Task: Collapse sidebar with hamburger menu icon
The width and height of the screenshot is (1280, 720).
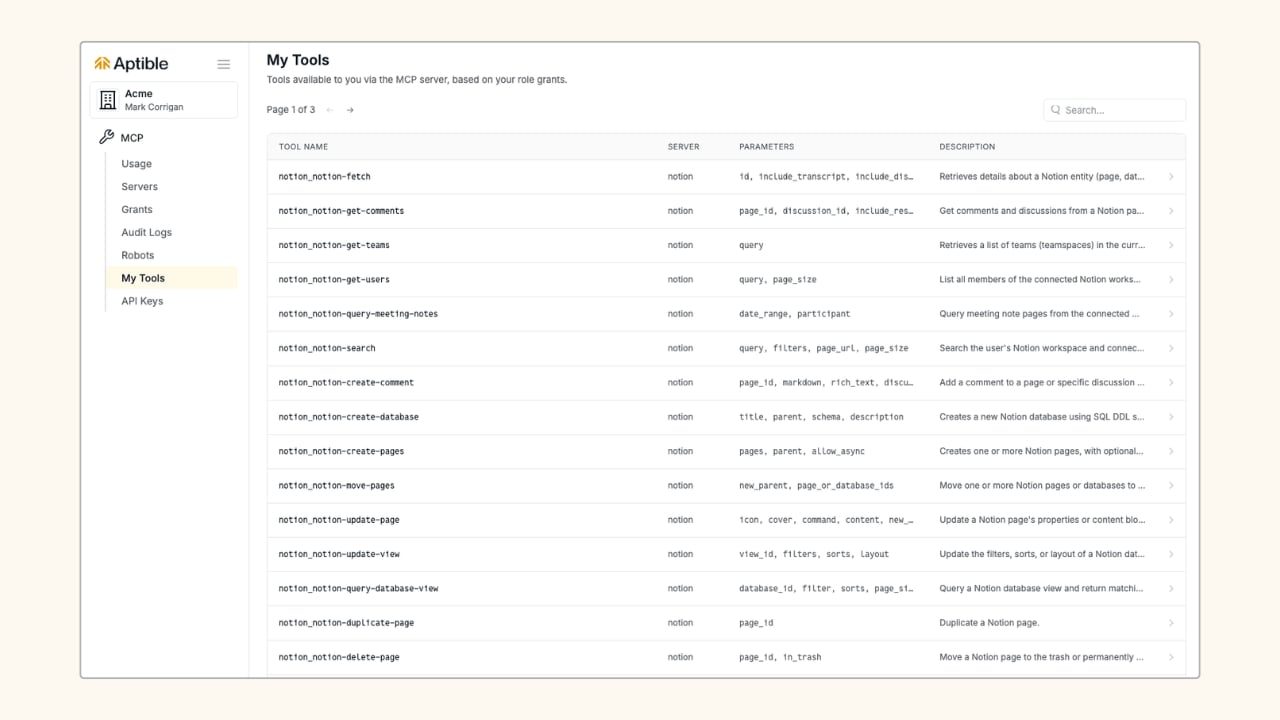Action: pos(224,64)
